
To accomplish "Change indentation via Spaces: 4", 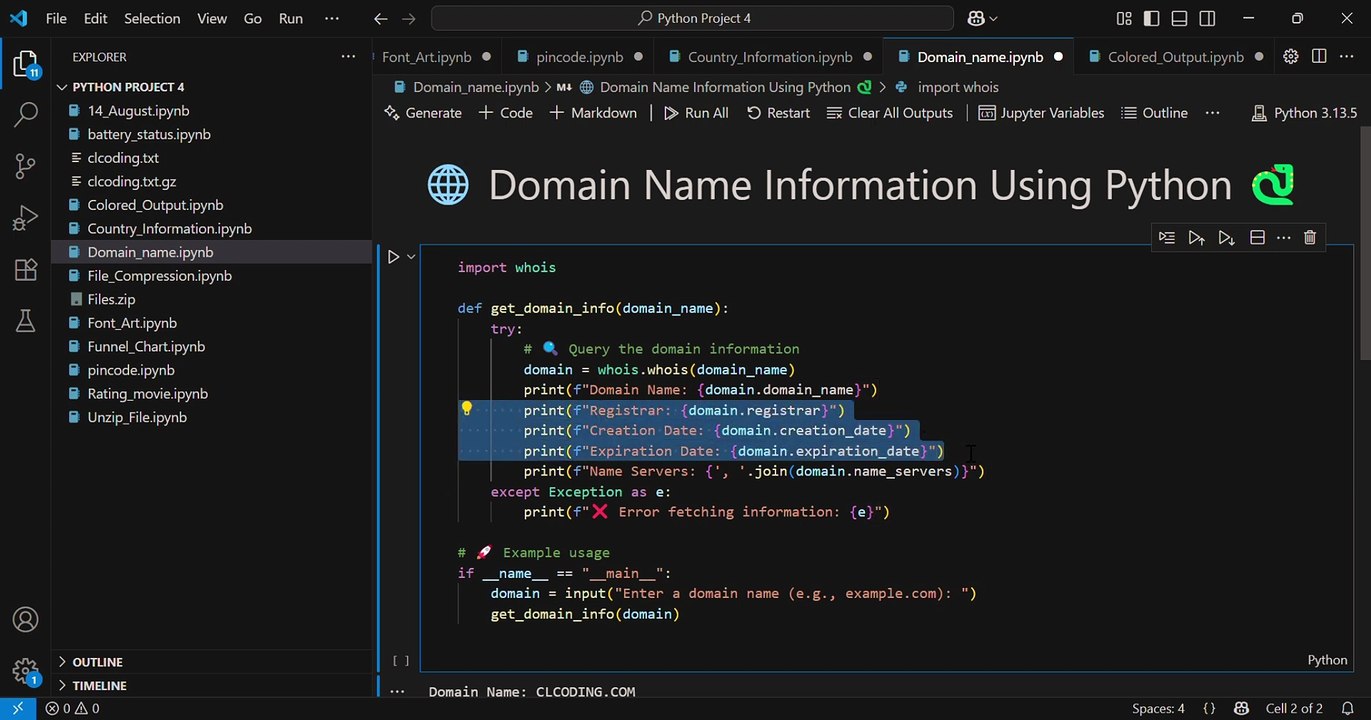I will tap(1158, 708).
